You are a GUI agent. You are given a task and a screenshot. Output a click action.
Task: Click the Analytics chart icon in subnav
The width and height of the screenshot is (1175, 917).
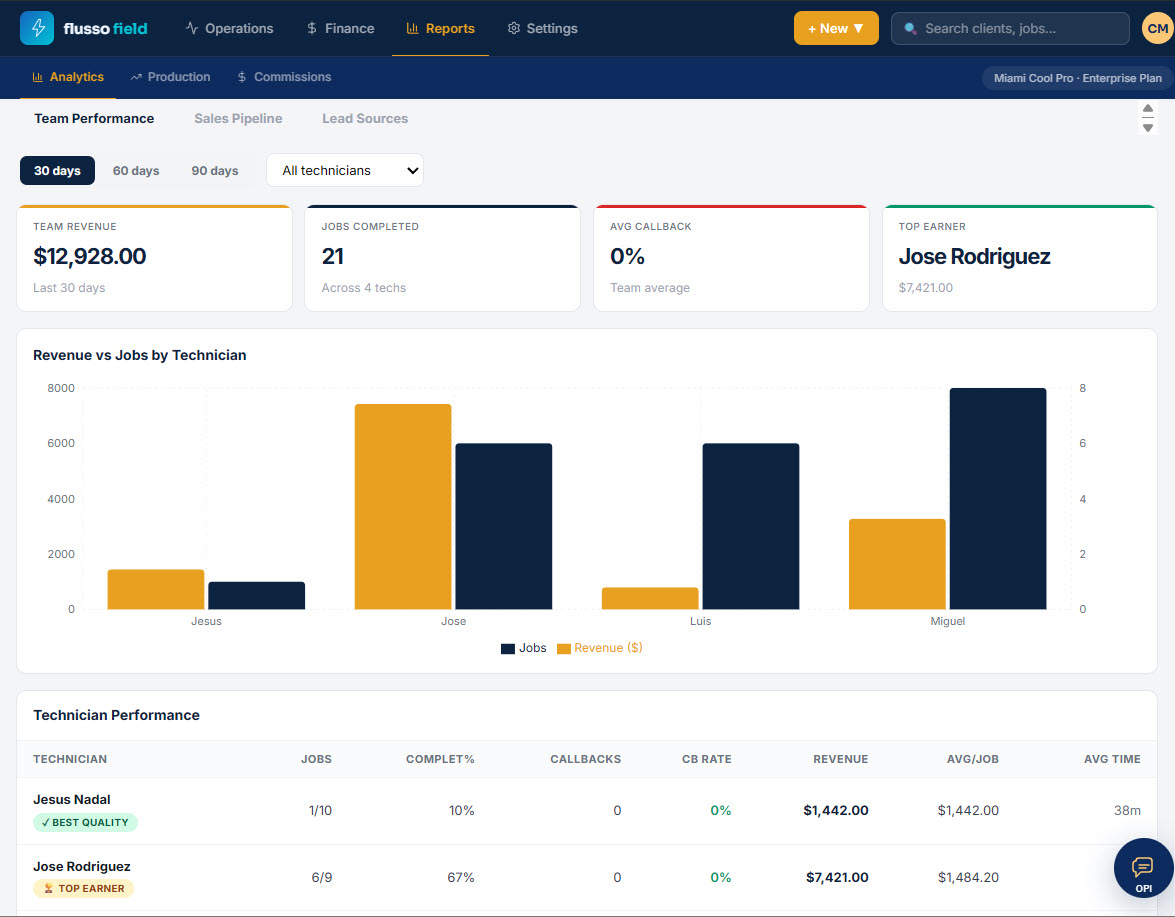pyautogui.click(x=37, y=77)
